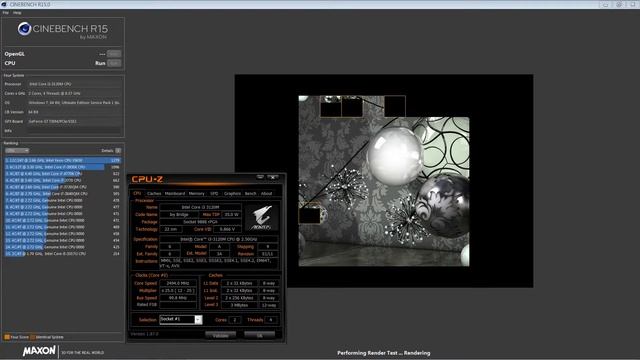Click the CPU-Z Name field value
This screenshot has height=360, width=640.
coord(200,207)
